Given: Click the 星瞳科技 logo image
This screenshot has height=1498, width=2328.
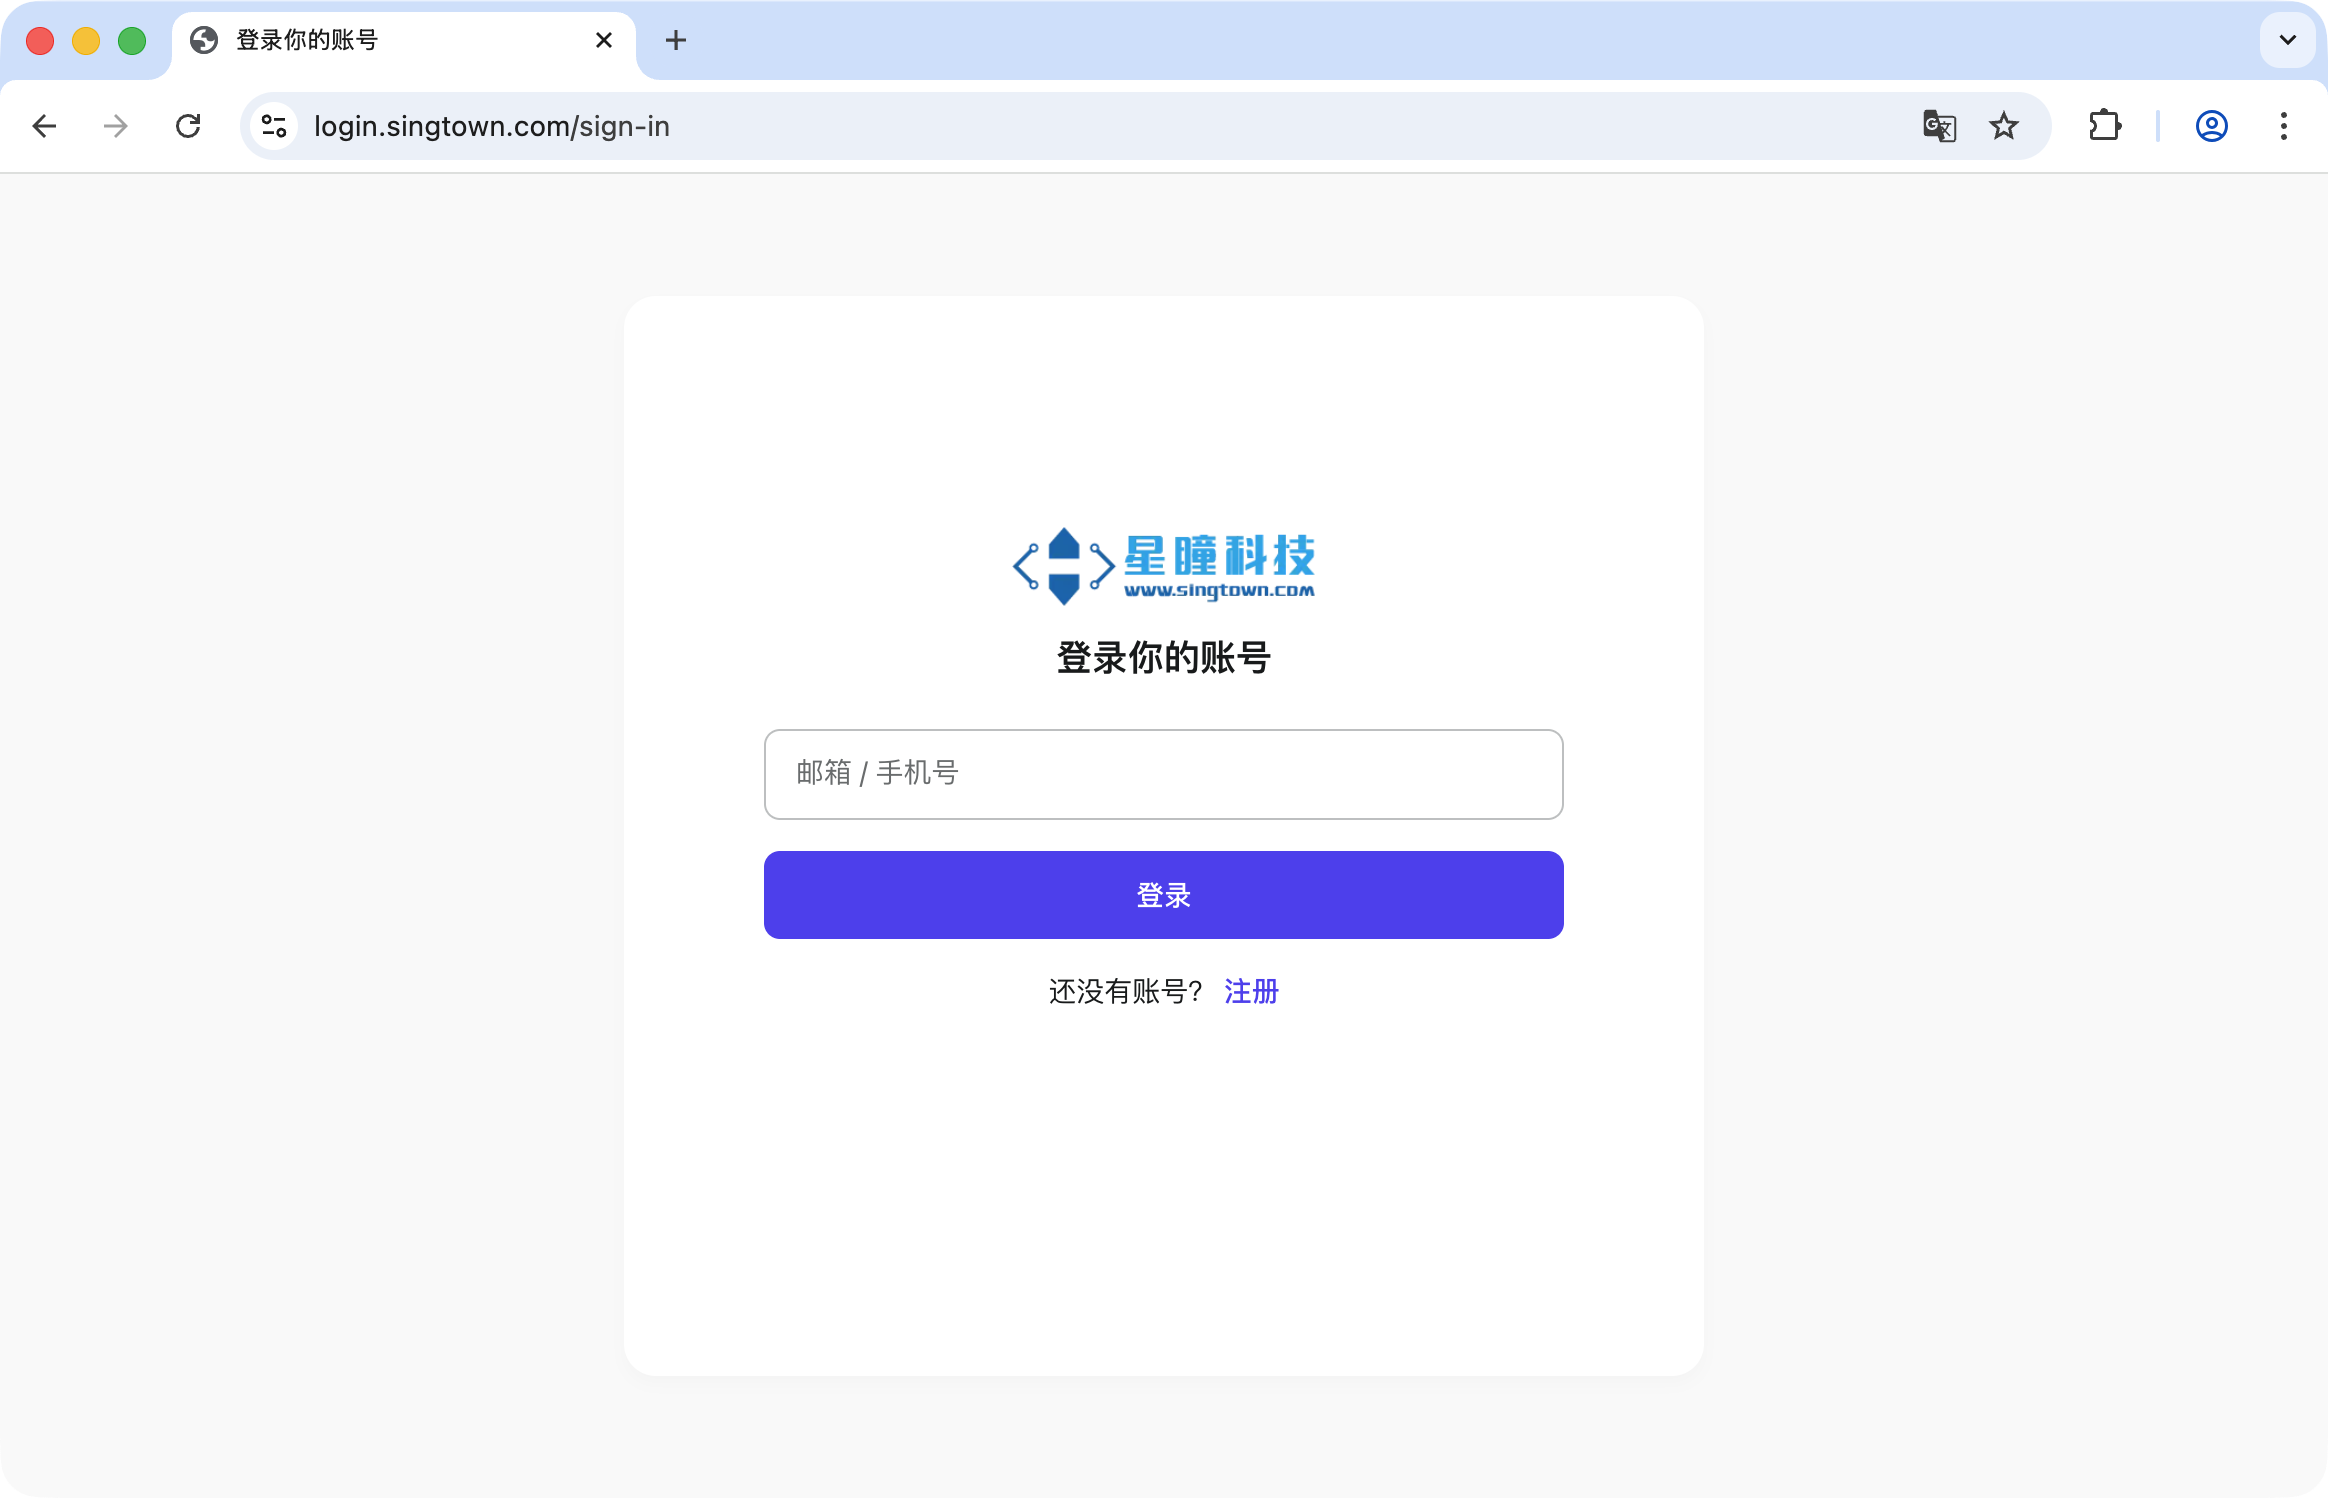Looking at the screenshot, I should (x=1163, y=566).
